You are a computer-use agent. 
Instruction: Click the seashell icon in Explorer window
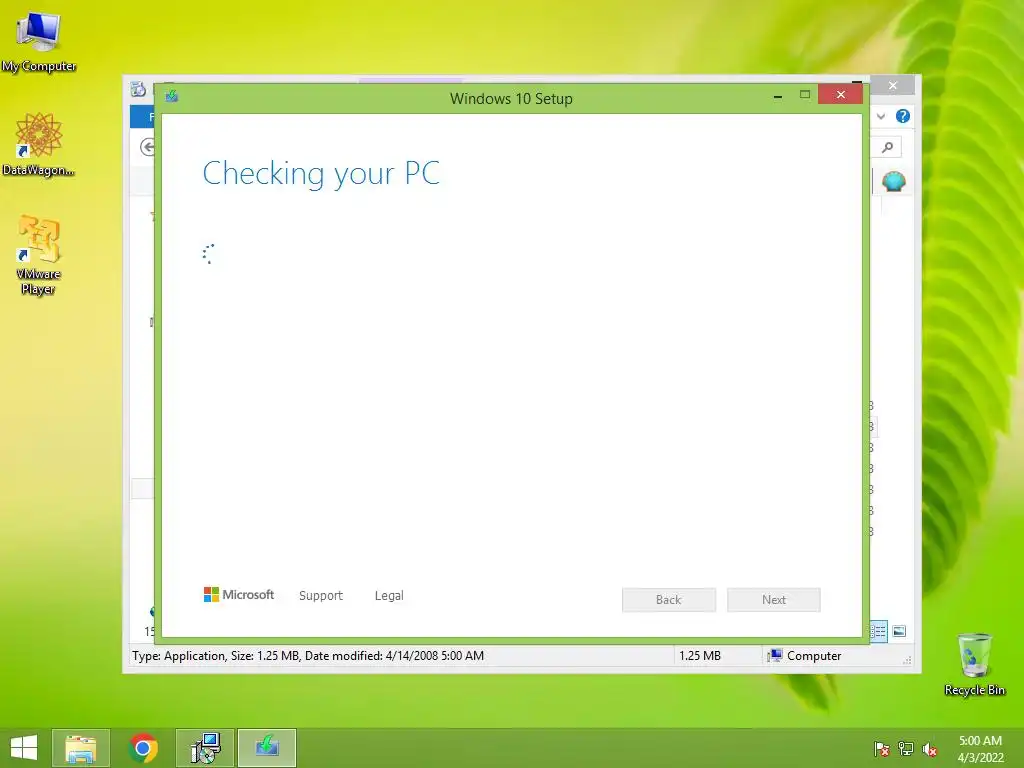click(893, 181)
